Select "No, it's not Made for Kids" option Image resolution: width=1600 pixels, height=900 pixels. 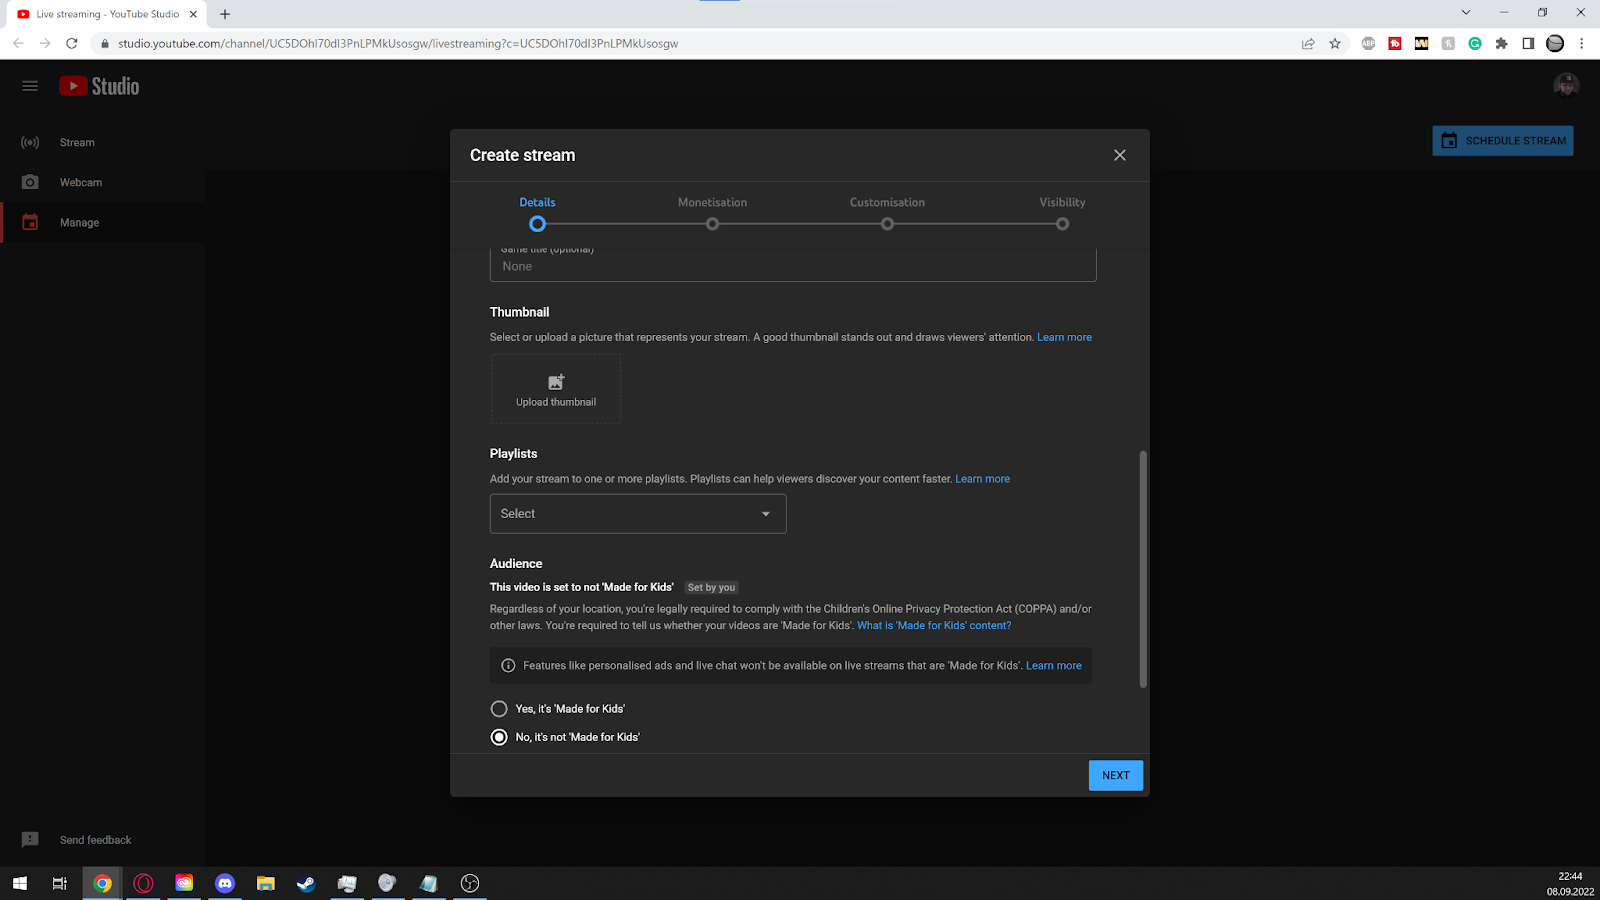[x=499, y=737]
